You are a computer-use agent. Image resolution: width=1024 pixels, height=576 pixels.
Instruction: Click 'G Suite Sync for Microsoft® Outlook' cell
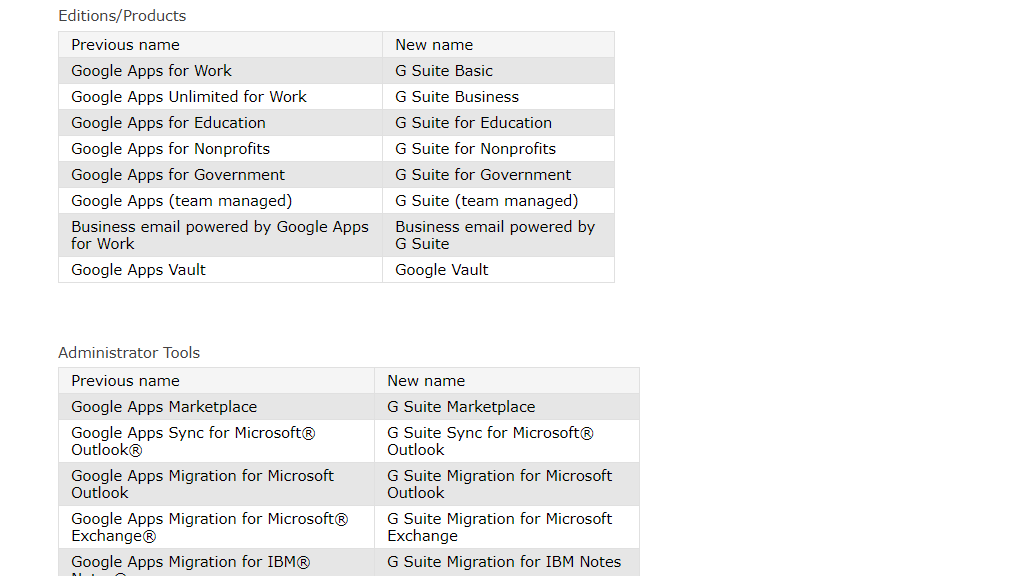[x=507, y=441]
